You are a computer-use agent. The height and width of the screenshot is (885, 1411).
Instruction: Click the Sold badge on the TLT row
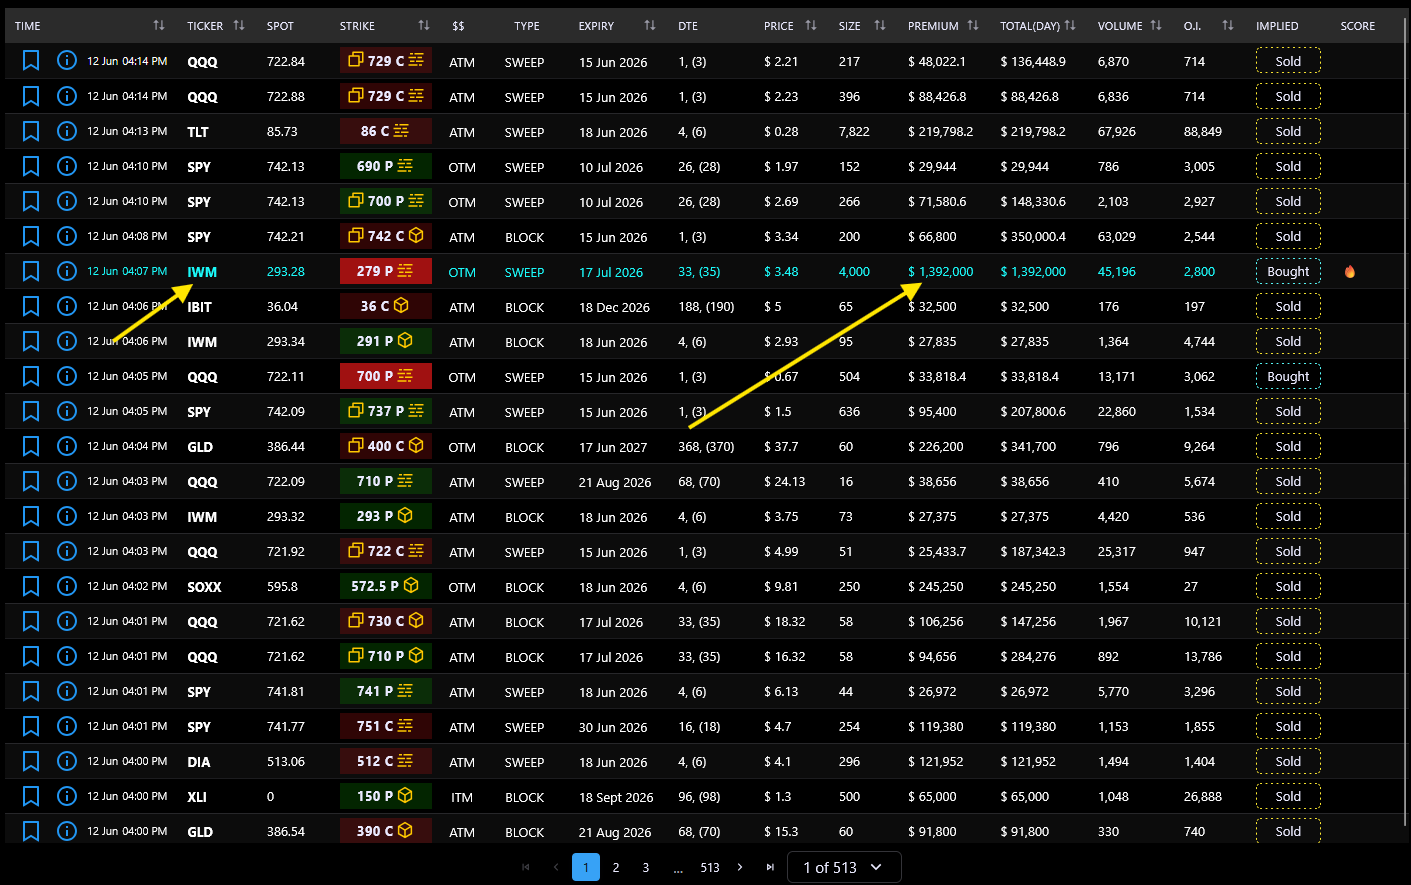[x=1288, y=131]
